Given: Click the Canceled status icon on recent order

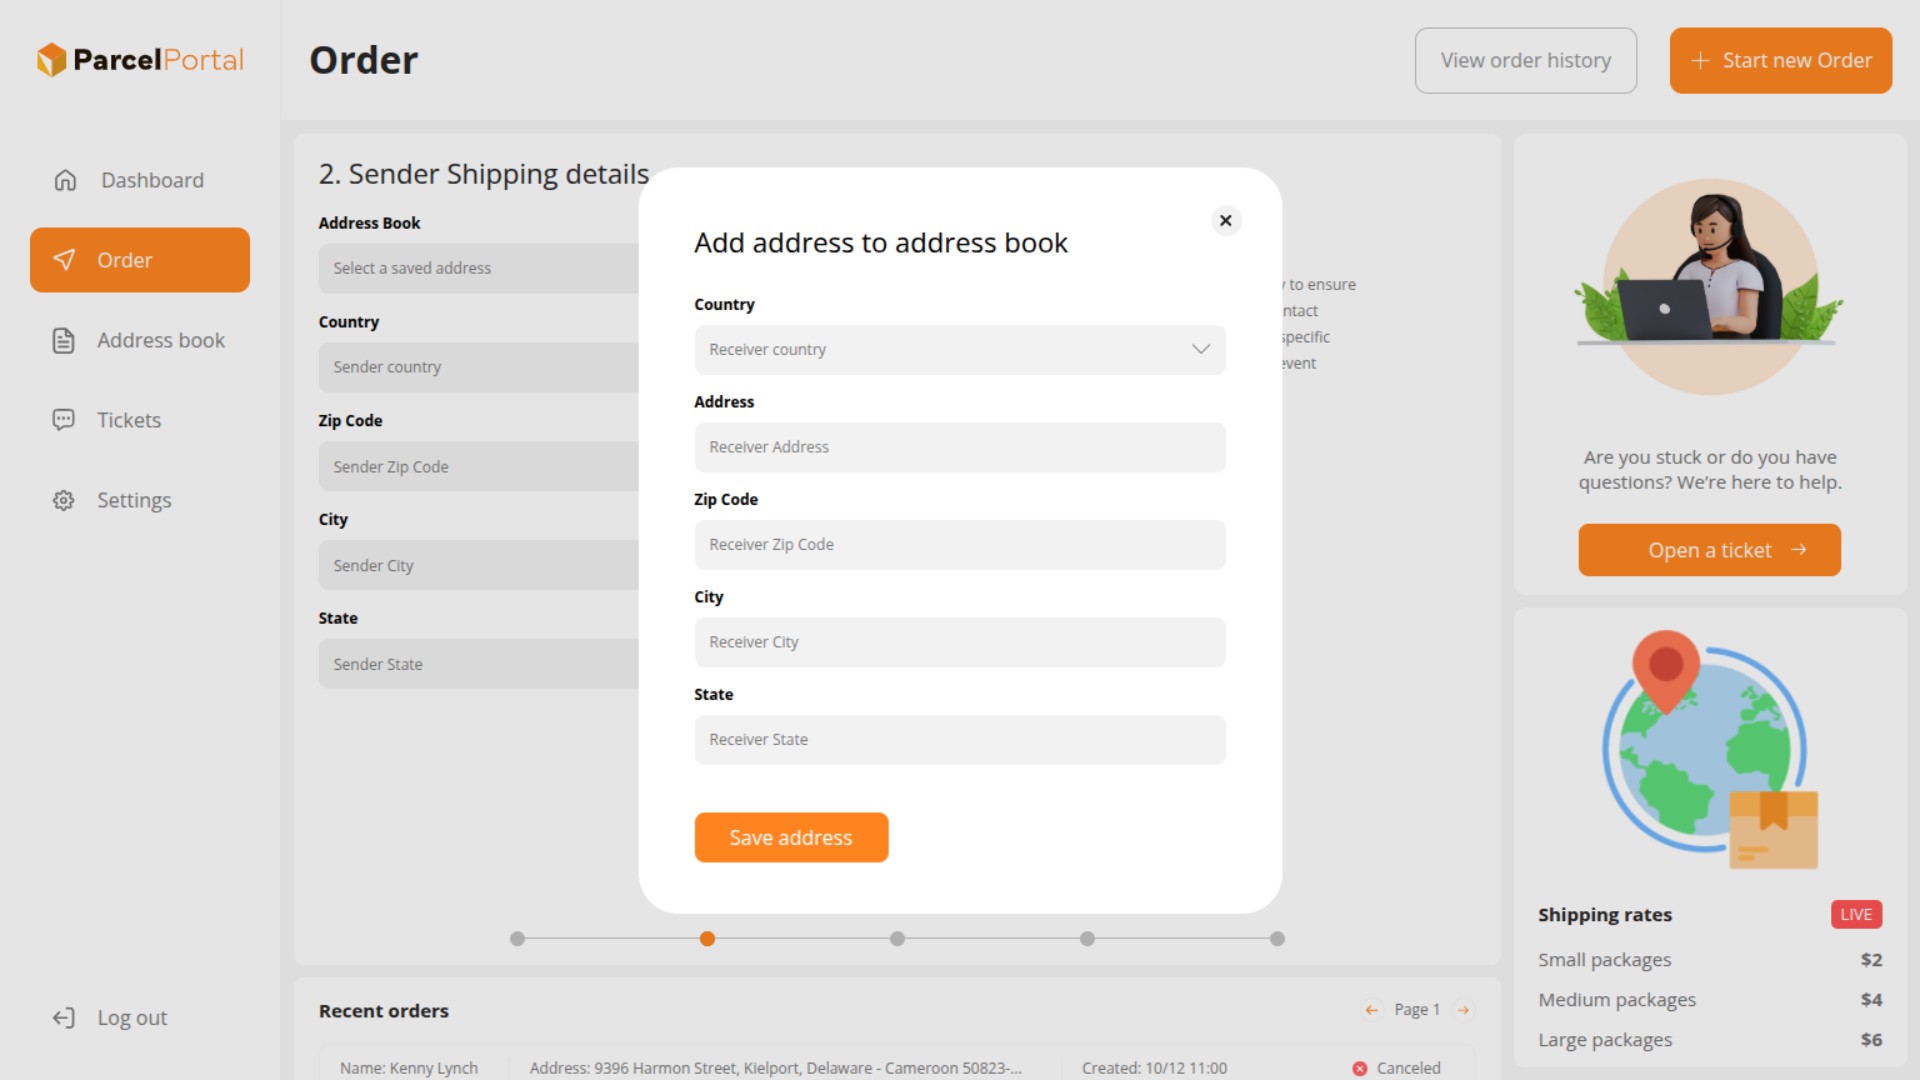Looking at the screenshot, I should click(1360, 1068).
